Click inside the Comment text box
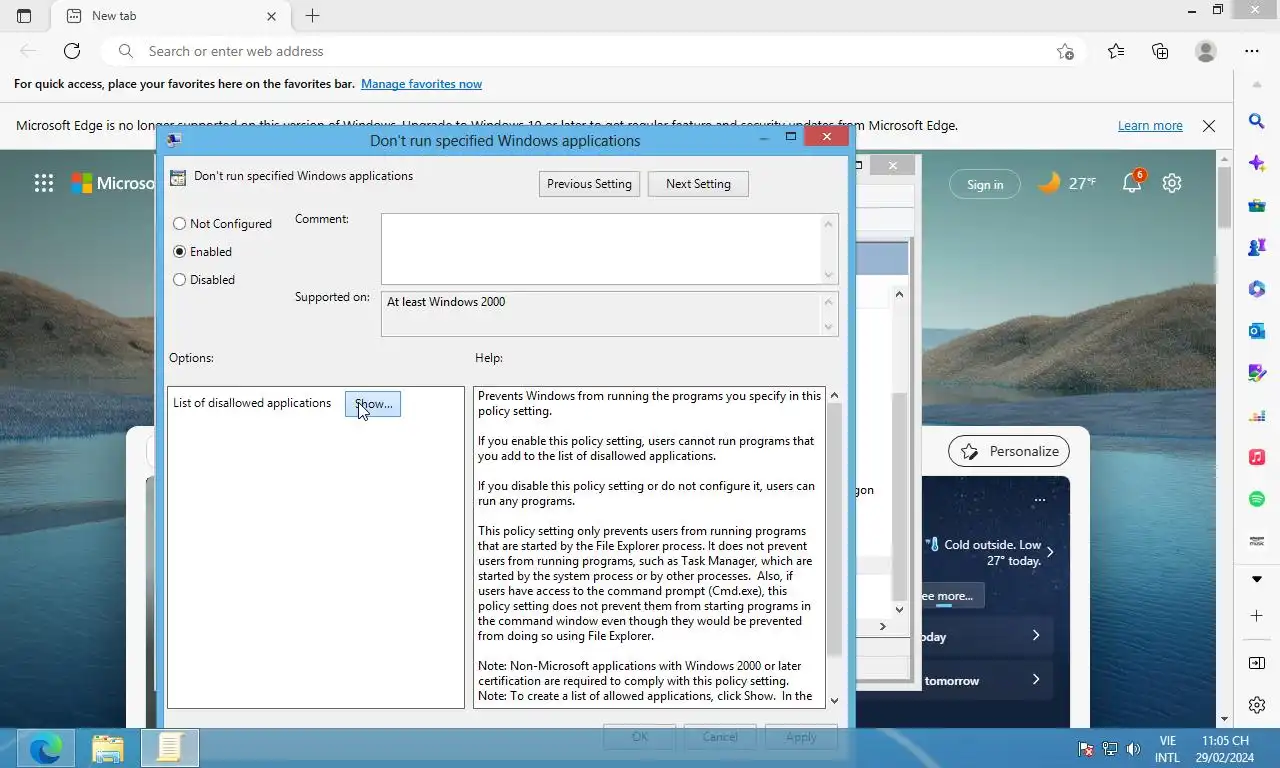This screenshot has width=1280, height=768. [601, 249]
